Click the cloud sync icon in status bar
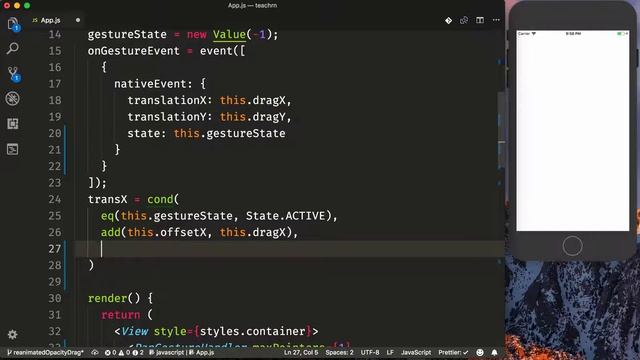This screenshot has height=360, width=640. 95,352
